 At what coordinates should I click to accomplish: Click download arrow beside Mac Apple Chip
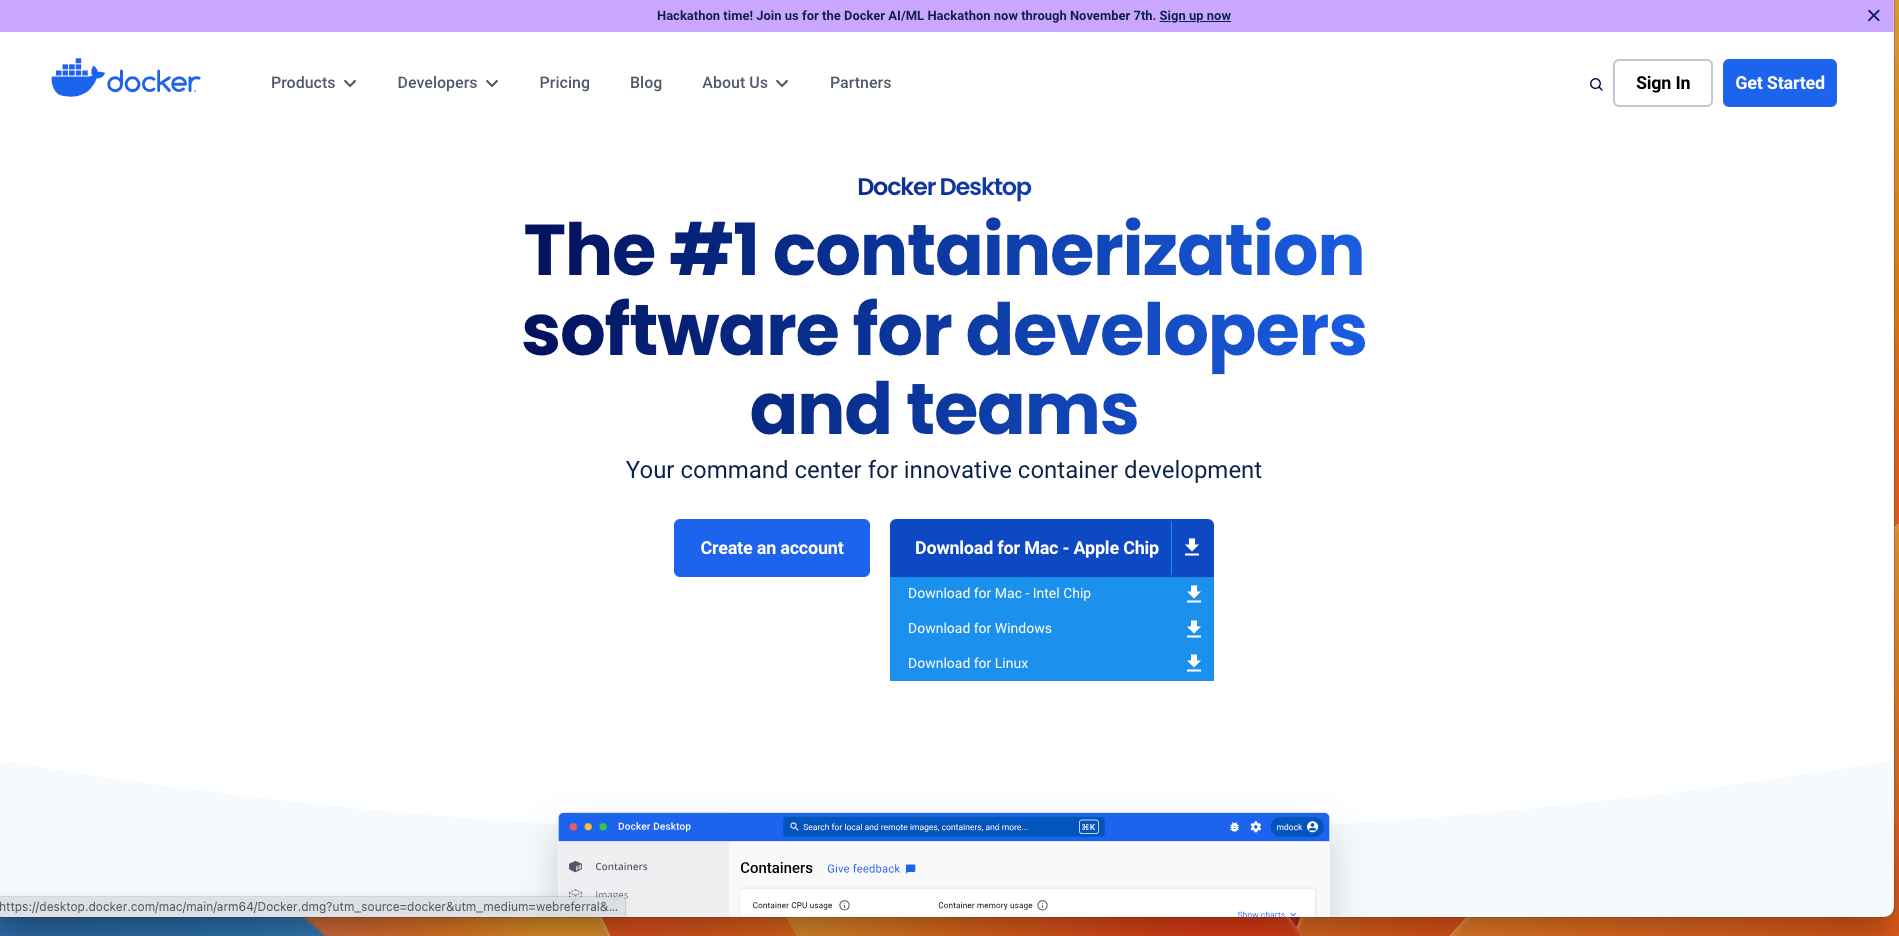point(1192,547)
